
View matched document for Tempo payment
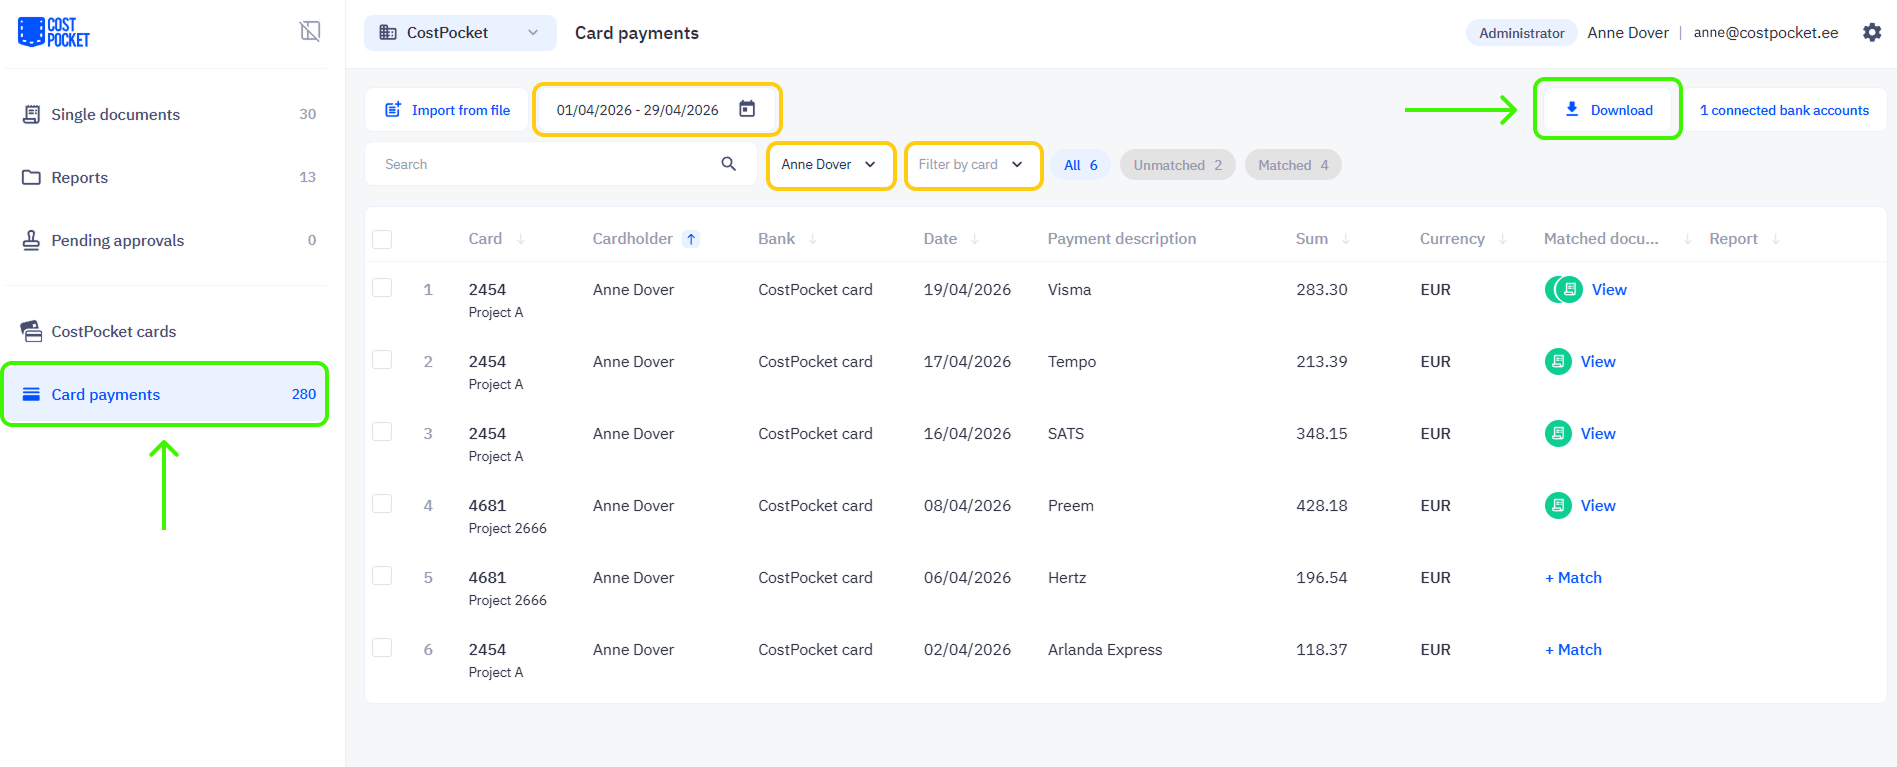click(x=1598, y=361)
